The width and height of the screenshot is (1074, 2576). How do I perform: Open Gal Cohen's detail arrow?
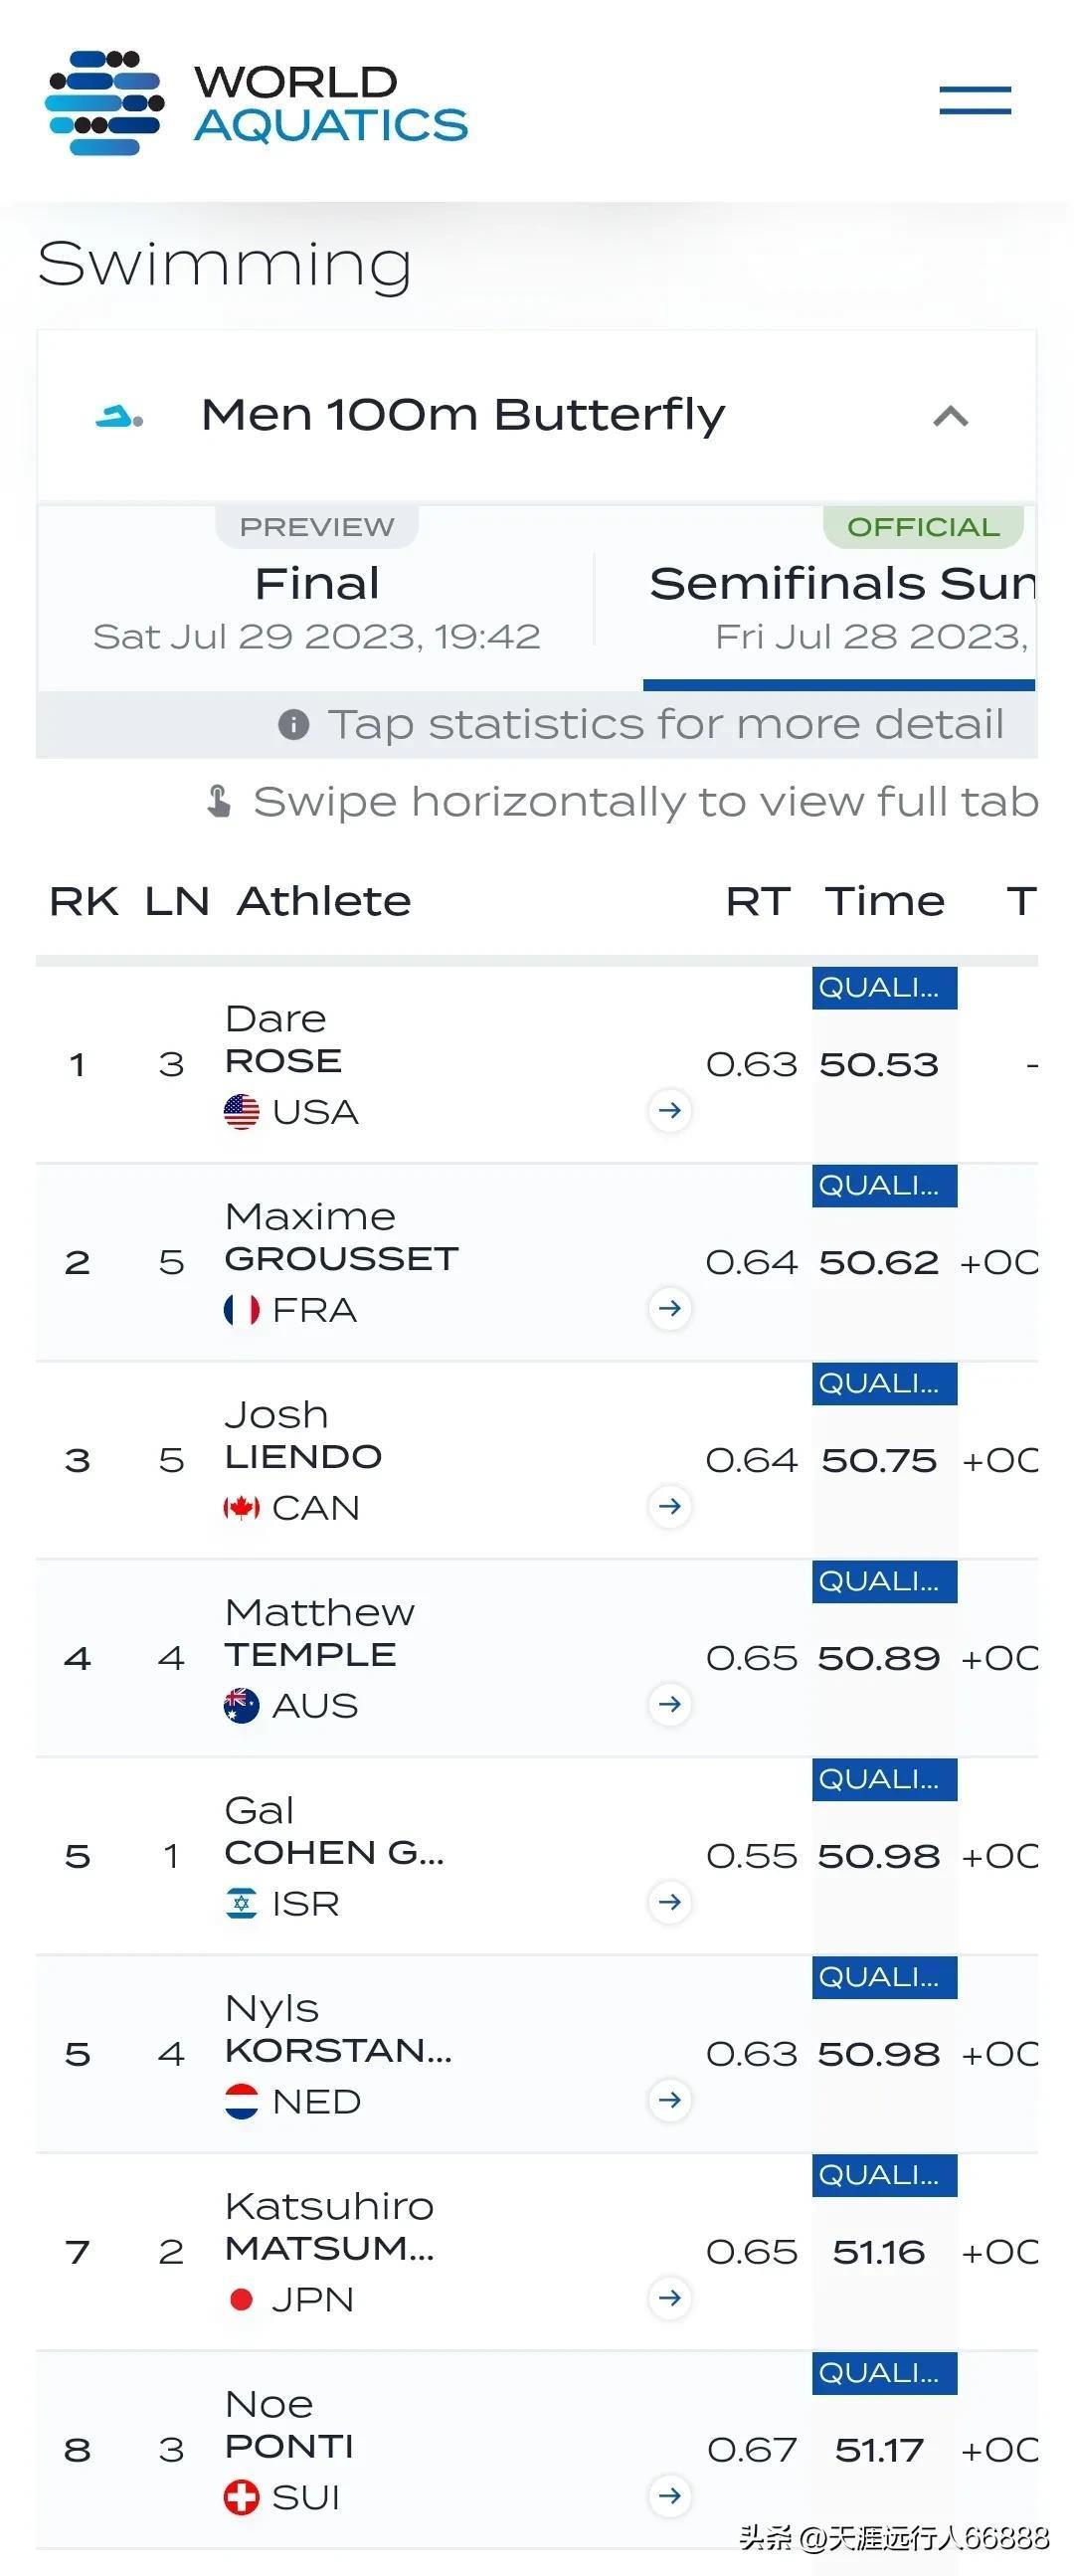670,1902
